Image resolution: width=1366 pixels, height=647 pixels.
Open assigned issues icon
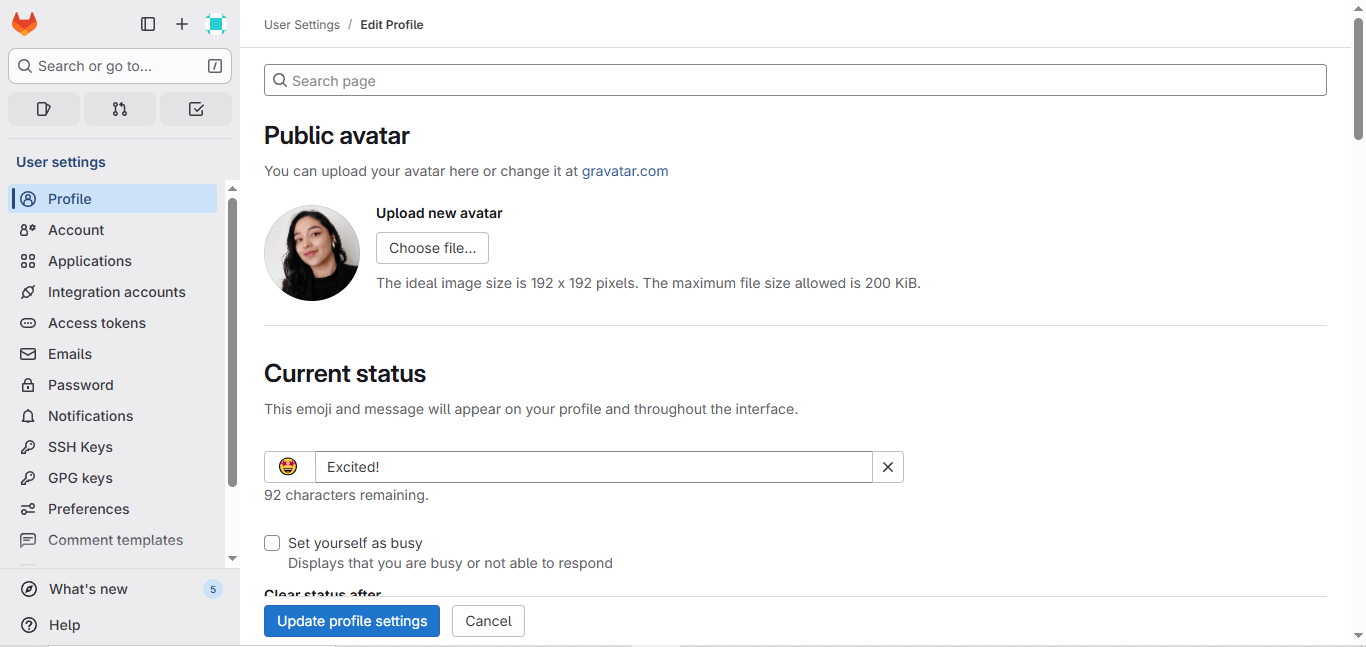(x=44, y=109)
